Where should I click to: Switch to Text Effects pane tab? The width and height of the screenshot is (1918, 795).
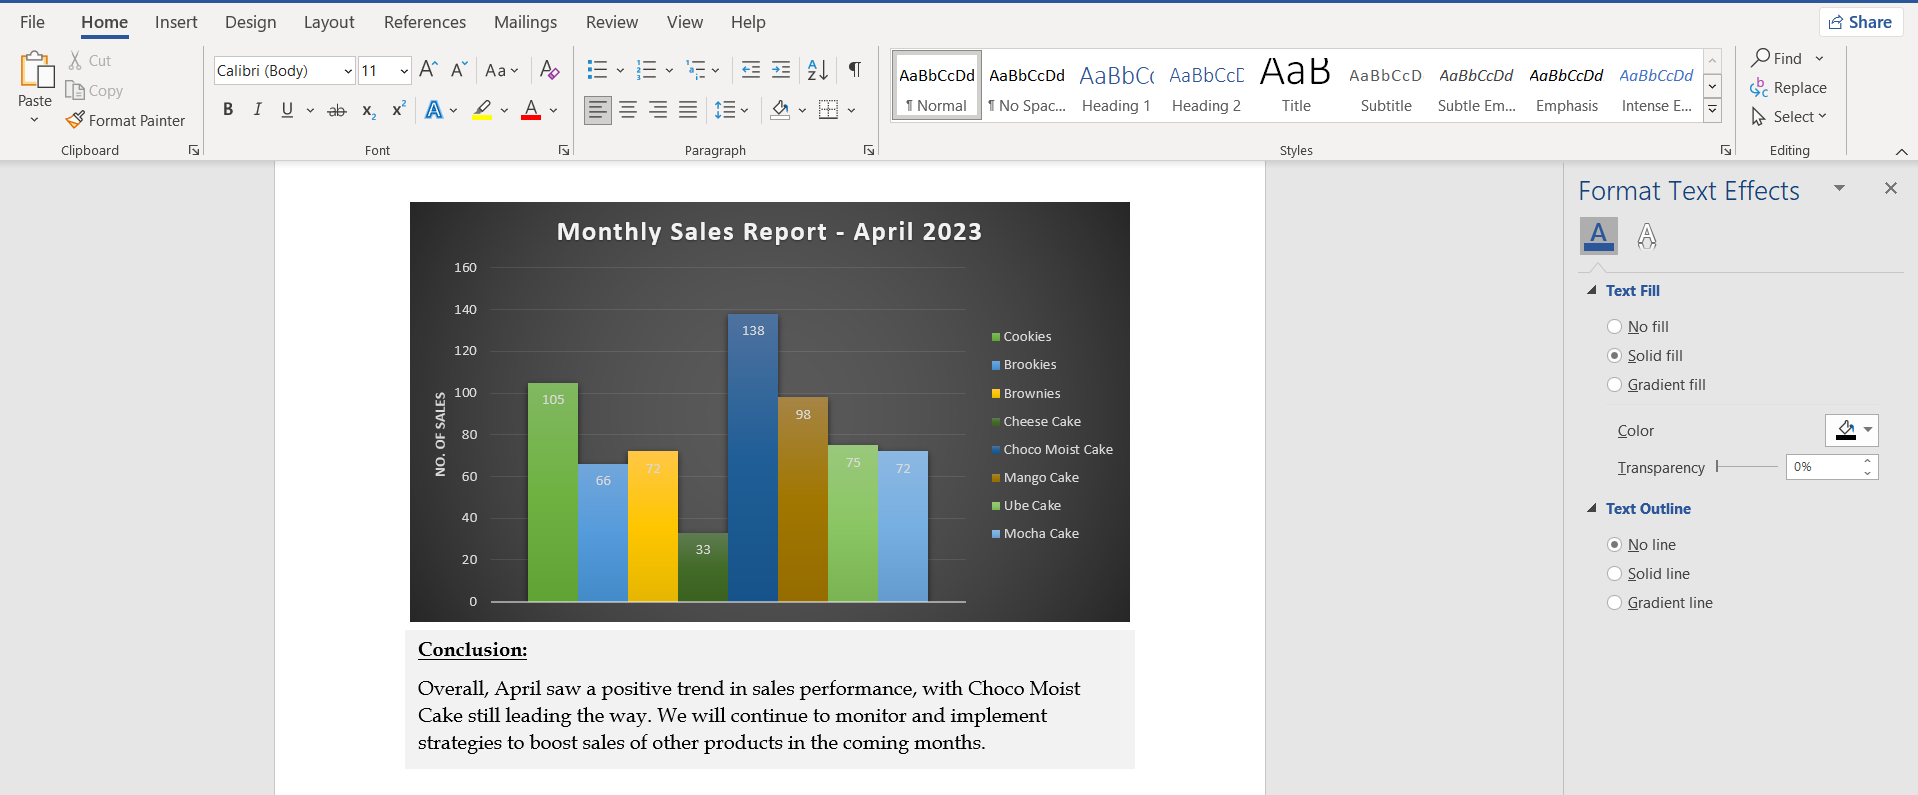[x=1647, y=236]
